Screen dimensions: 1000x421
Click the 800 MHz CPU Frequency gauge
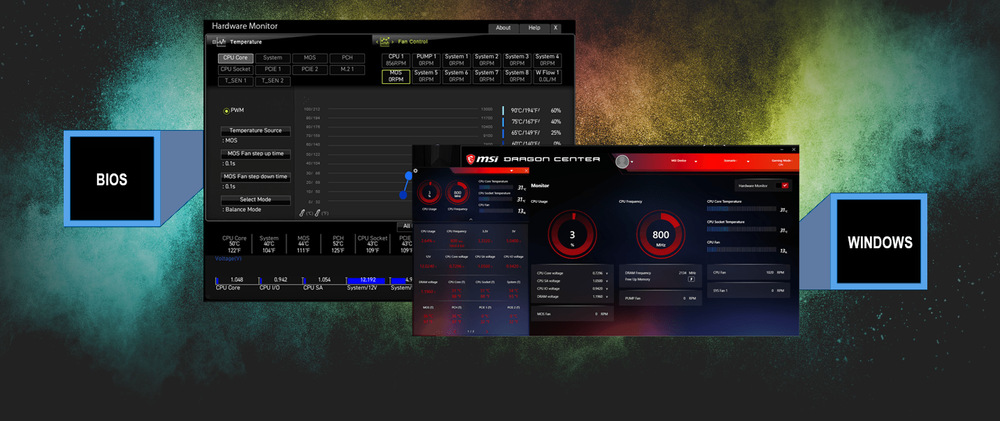click(x=661, y=235)
